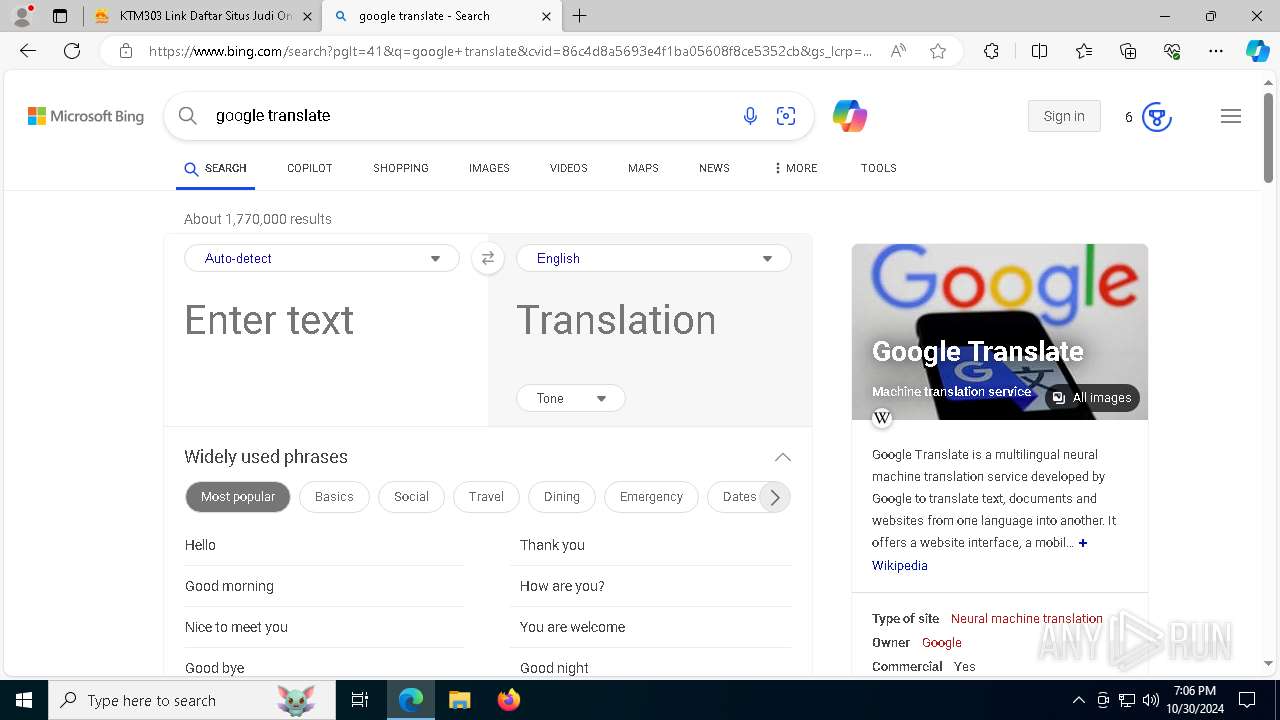Open Copilot colorful logo beside search box
Viewport: 1280px width, 720px height.
point(850,116)
